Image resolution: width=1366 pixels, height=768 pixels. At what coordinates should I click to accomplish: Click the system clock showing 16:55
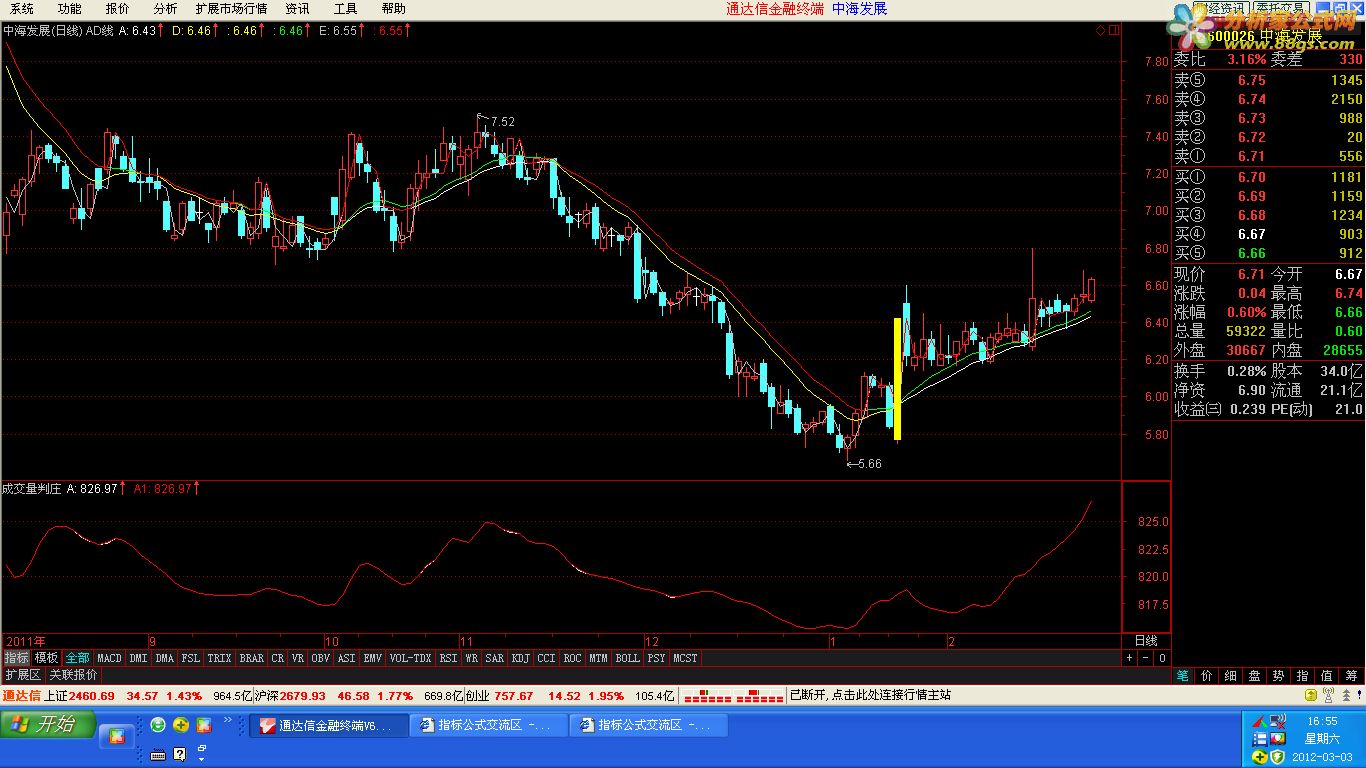[1322, 721]
